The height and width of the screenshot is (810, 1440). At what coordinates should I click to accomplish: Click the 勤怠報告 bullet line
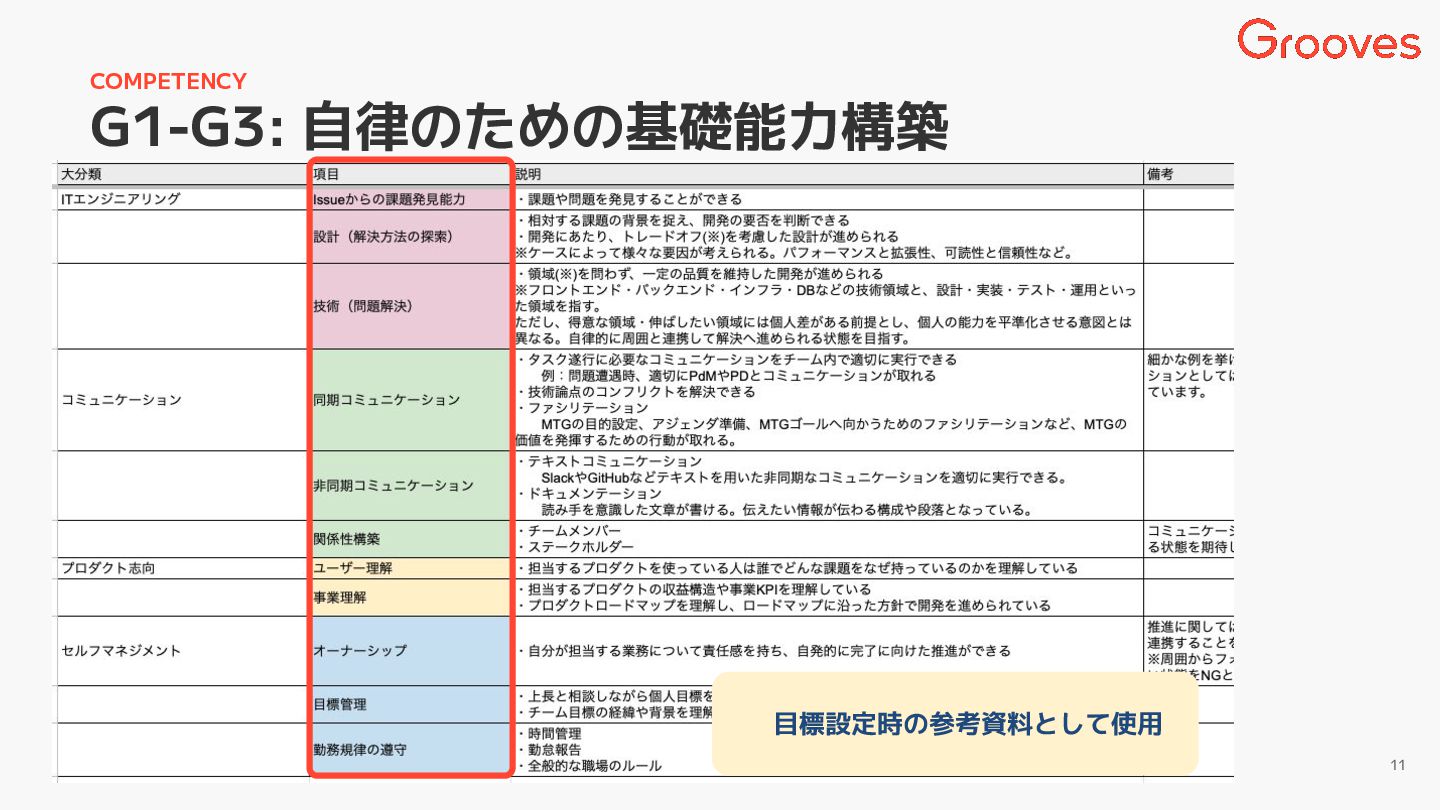pos(549,749)
